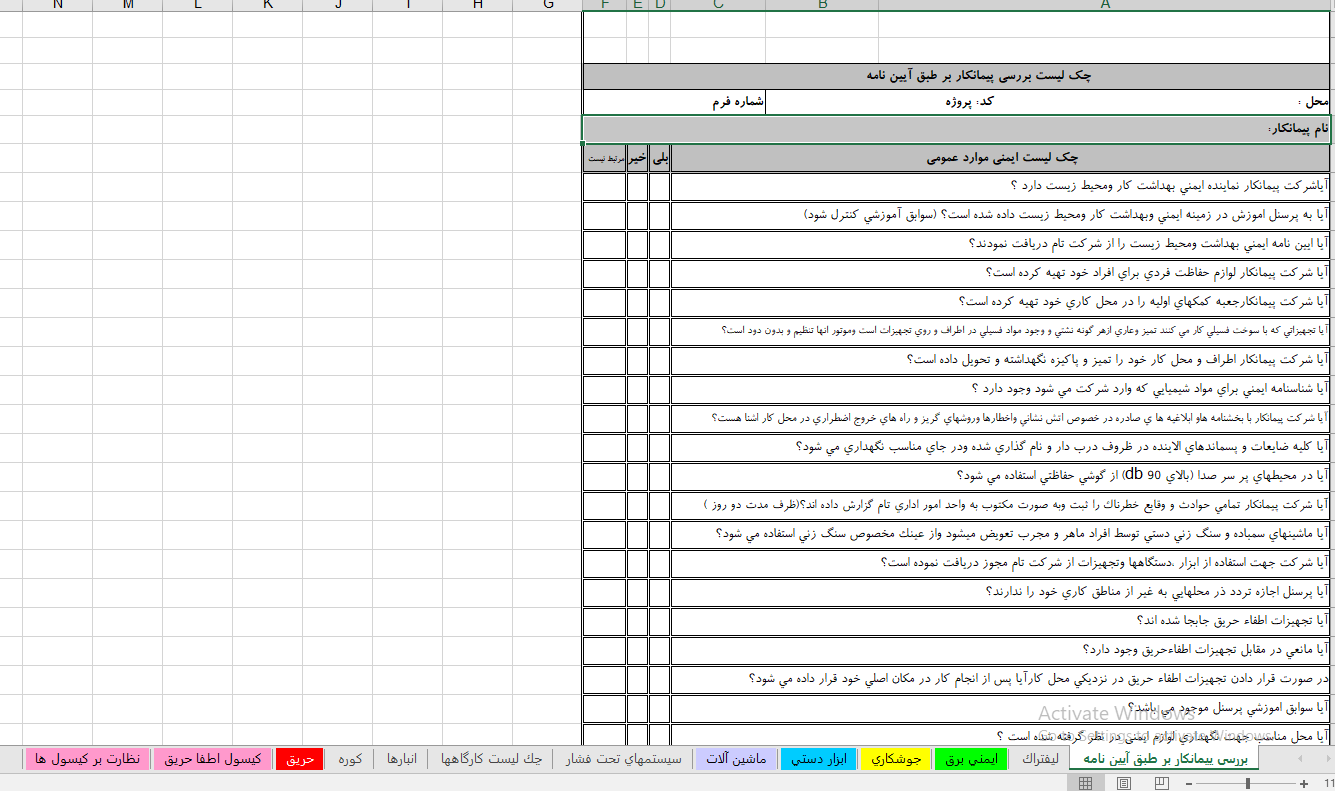
Task: Select the question about آيين نامه ايمني بهداشت
Action: click(x=1001, y=244)
